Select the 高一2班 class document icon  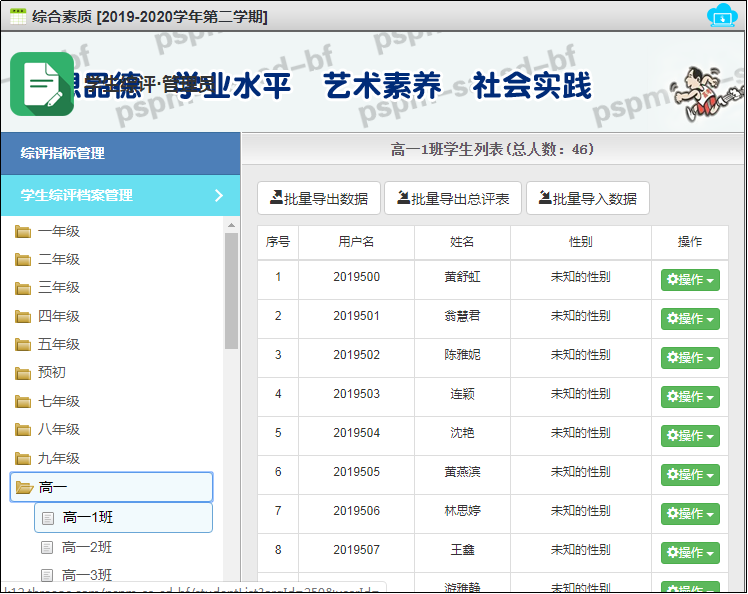click(47, 547)
